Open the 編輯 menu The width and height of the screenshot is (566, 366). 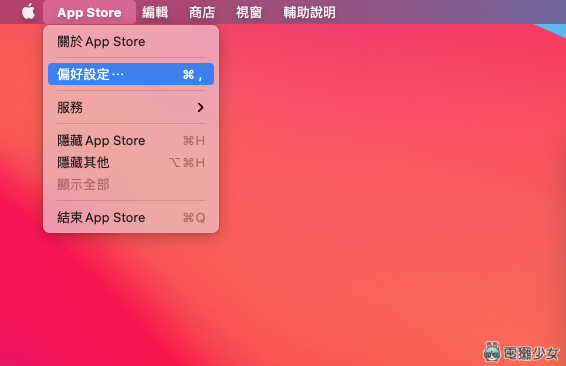click(x=155, y=12)
